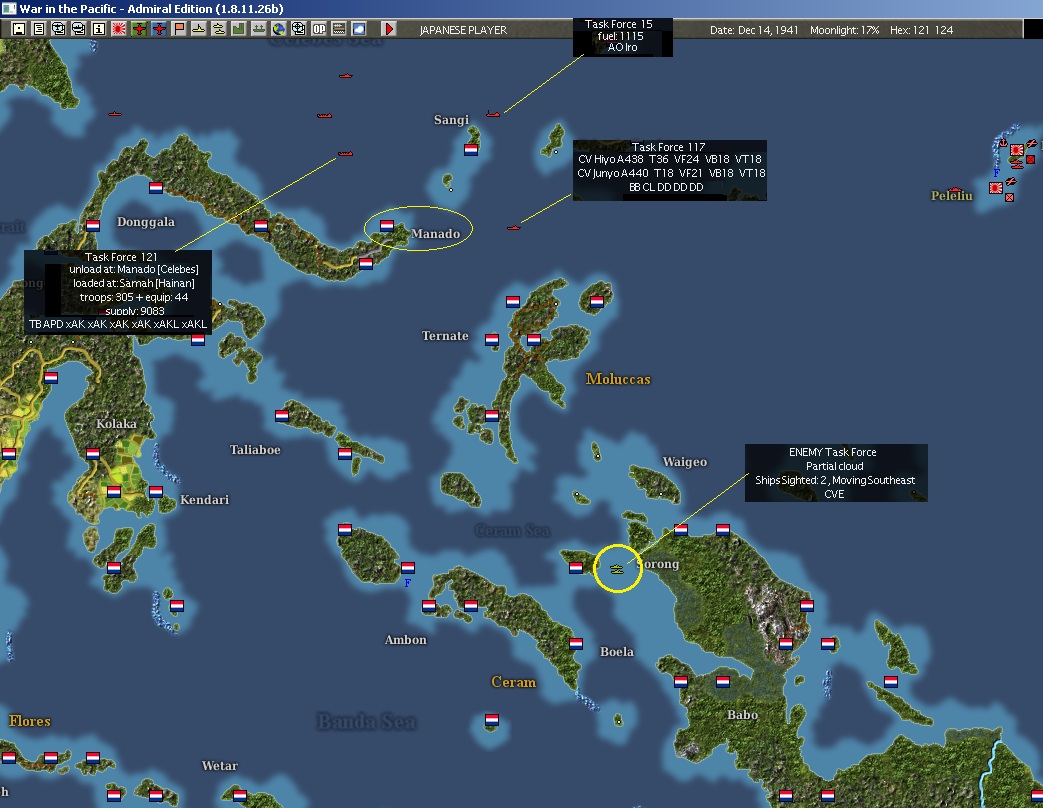Click the Taliaboe map label
This screenshot has height=808, width=1043.
pos(255,450)
